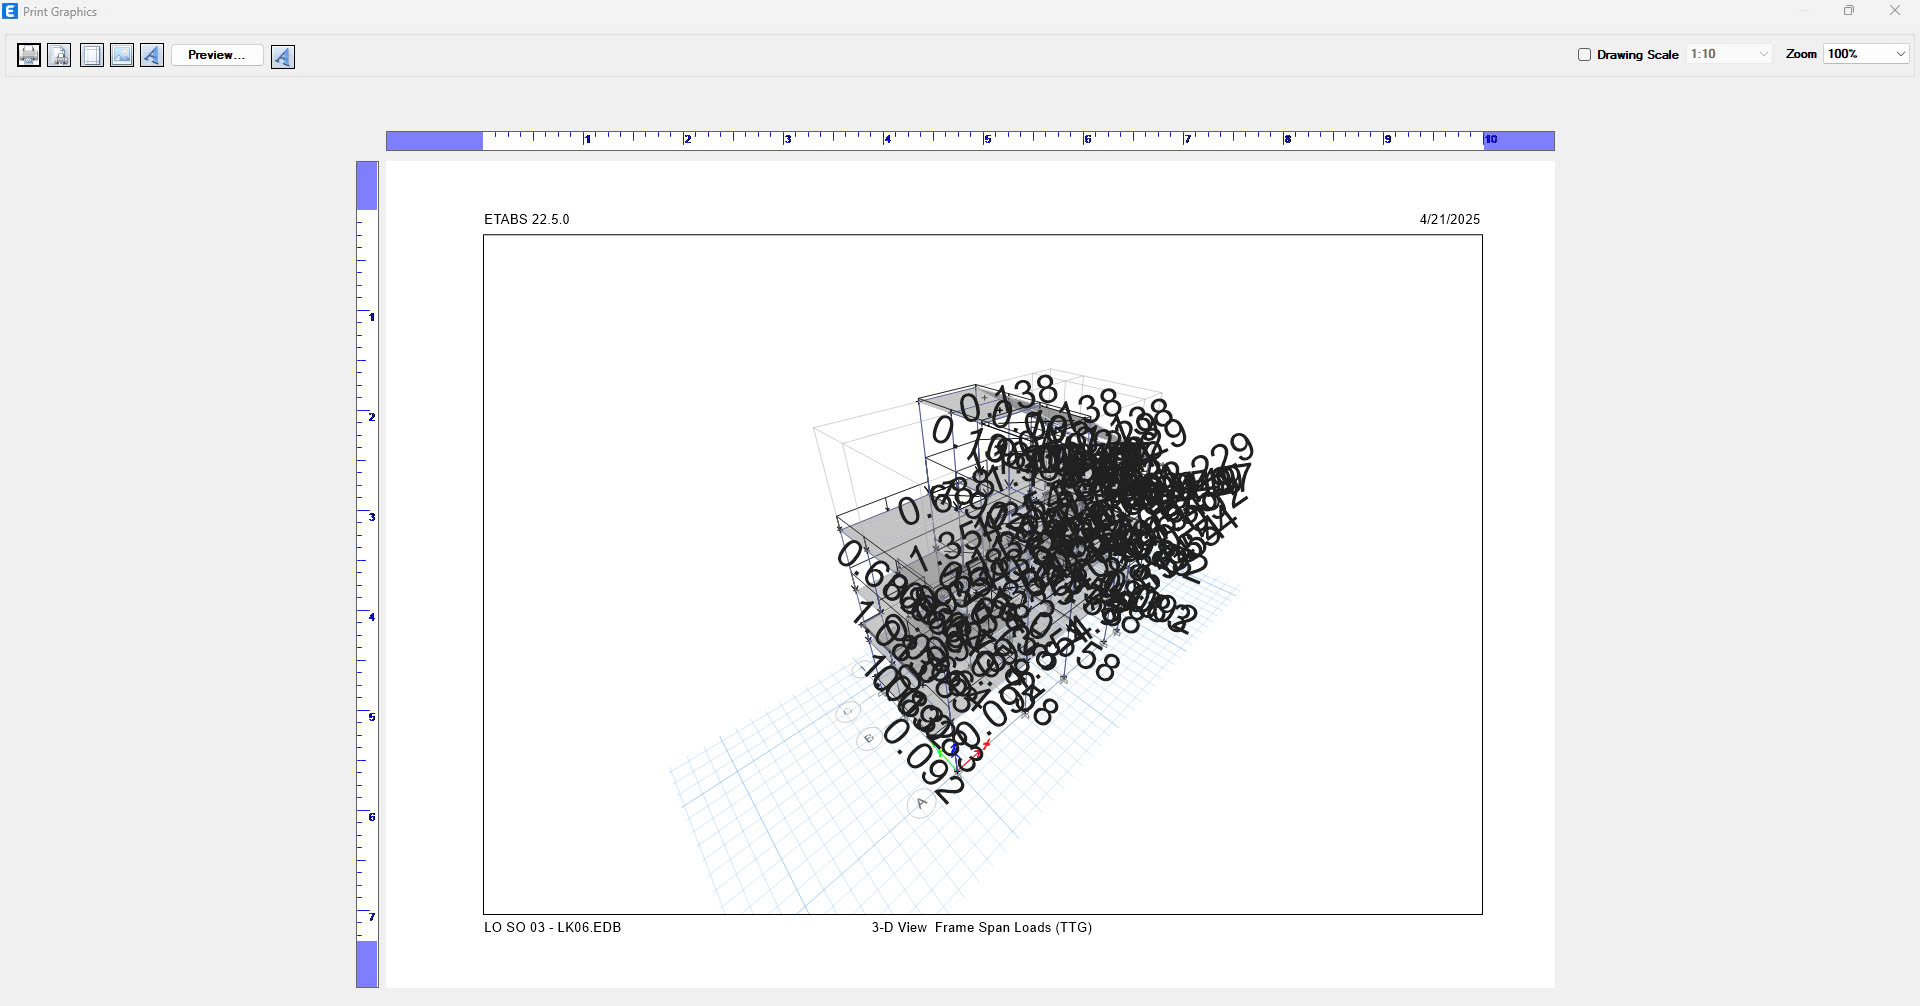The height and width of the screenshot is (1006, 1920).
Task: Click the picture image icon in toolbar
Action: [122, 55]
